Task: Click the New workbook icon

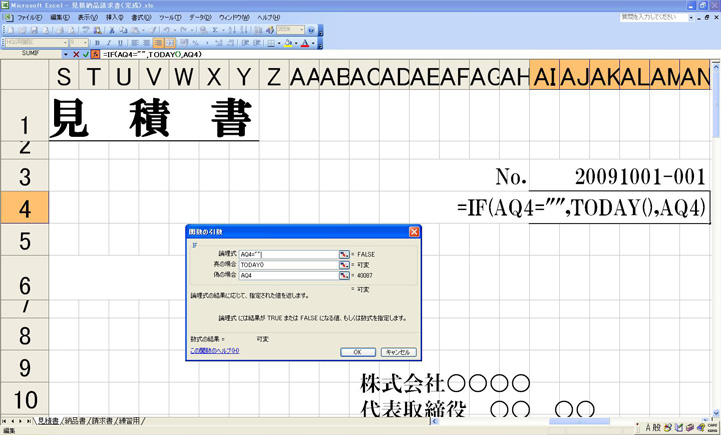Action: pyautogui.click(x=11, y=30)
